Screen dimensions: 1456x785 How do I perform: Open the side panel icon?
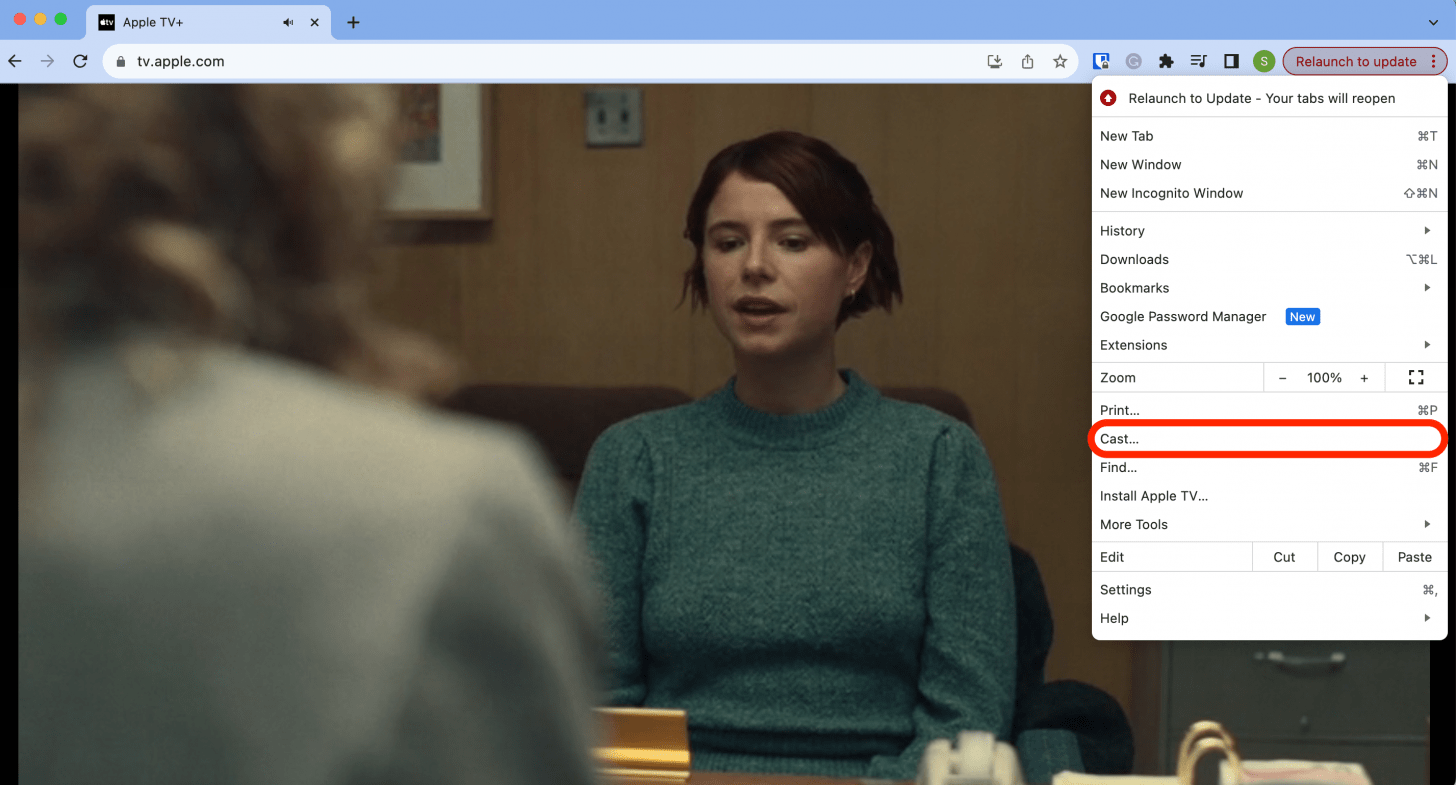1231,61
